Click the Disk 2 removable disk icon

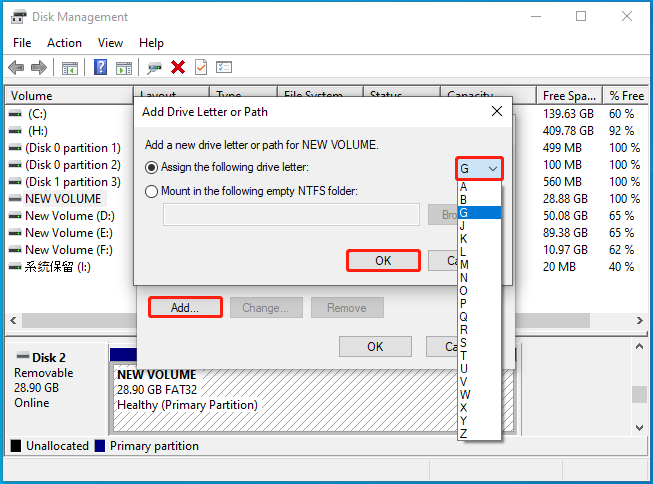[22, 356]
